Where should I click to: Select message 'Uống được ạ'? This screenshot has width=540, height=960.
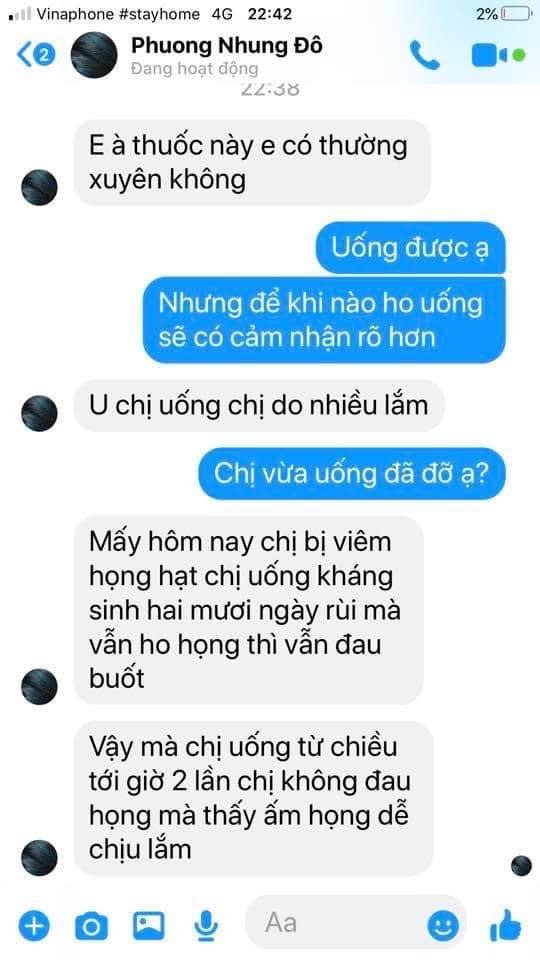[x=411, y=247]
